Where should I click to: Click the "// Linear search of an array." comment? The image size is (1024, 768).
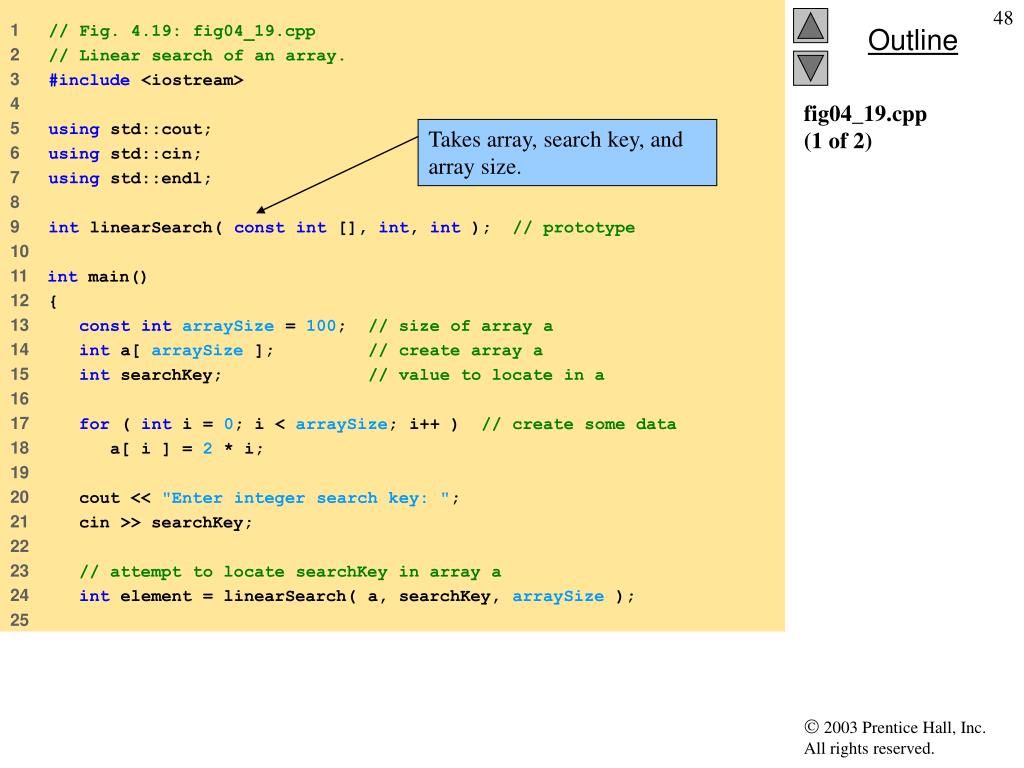point(196,56)
